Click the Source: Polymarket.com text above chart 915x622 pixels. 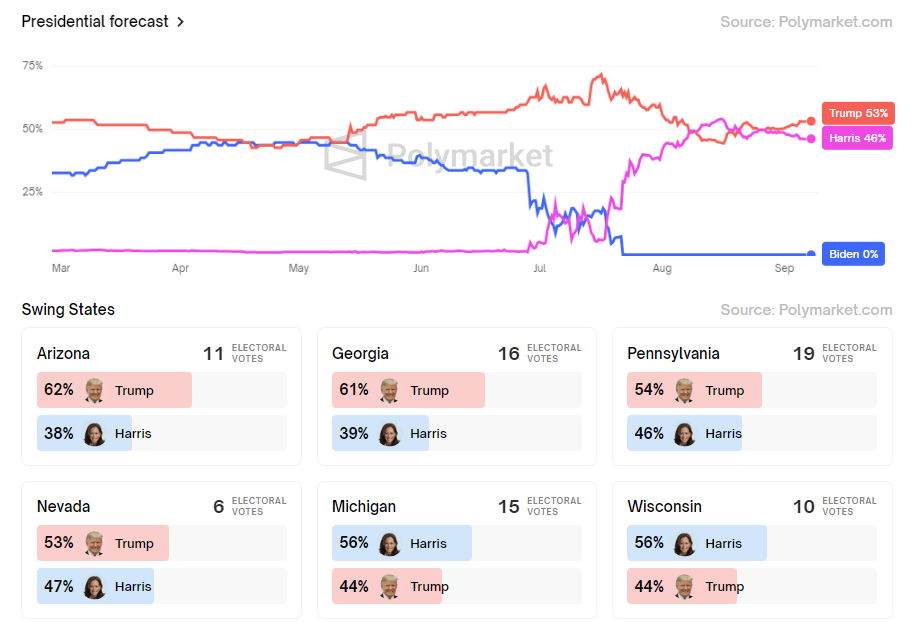(x=806, y=22)
